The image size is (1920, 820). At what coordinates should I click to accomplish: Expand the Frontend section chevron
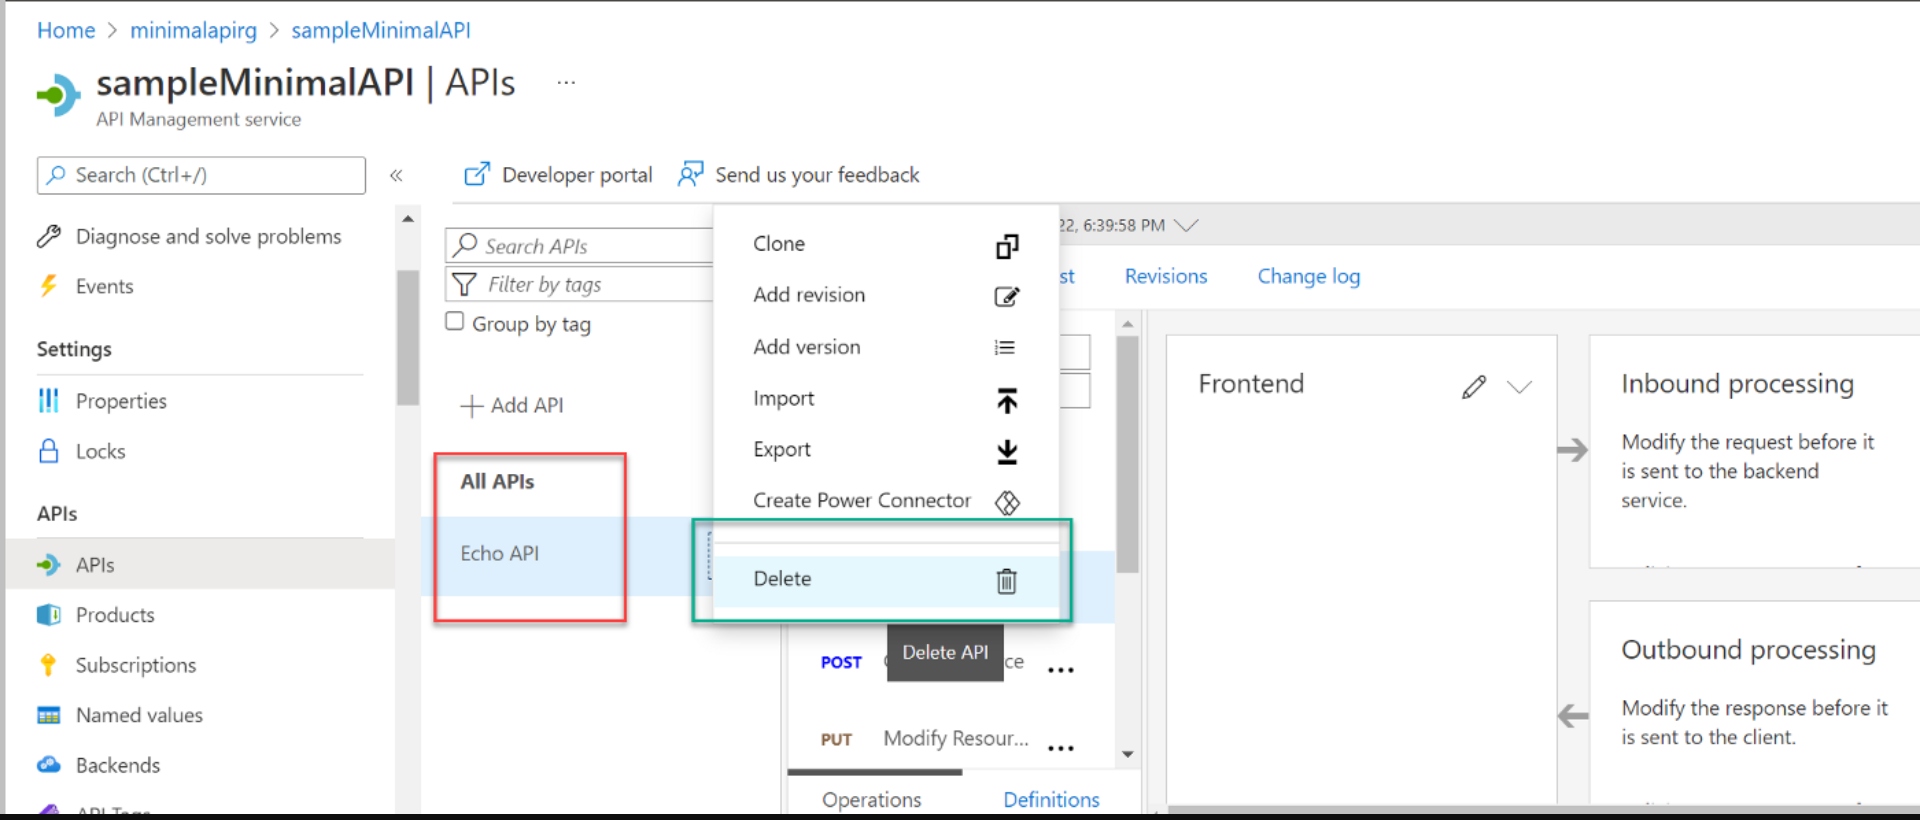tap(1519, 387)
